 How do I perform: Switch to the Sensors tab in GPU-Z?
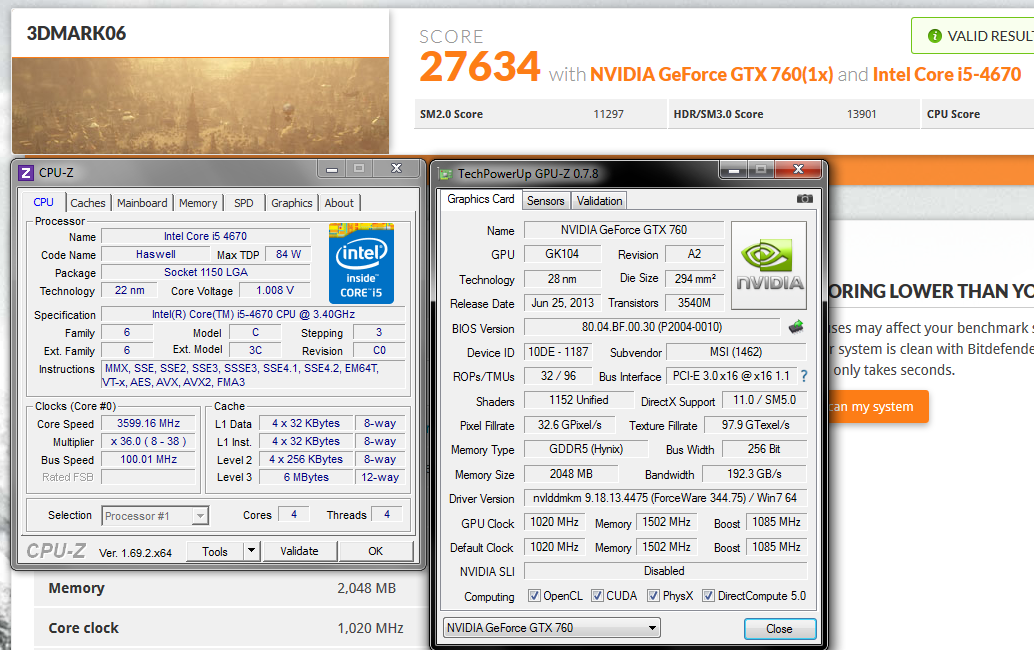point(545,200)
